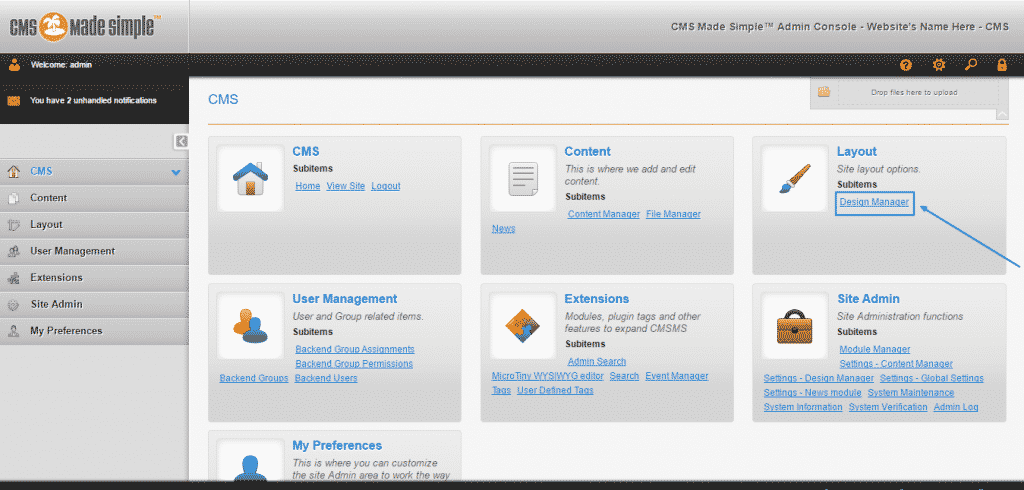Click the notifications icon in the sidebar
1024x490 pixels.
pyautogui.click(x=14, y=101)
